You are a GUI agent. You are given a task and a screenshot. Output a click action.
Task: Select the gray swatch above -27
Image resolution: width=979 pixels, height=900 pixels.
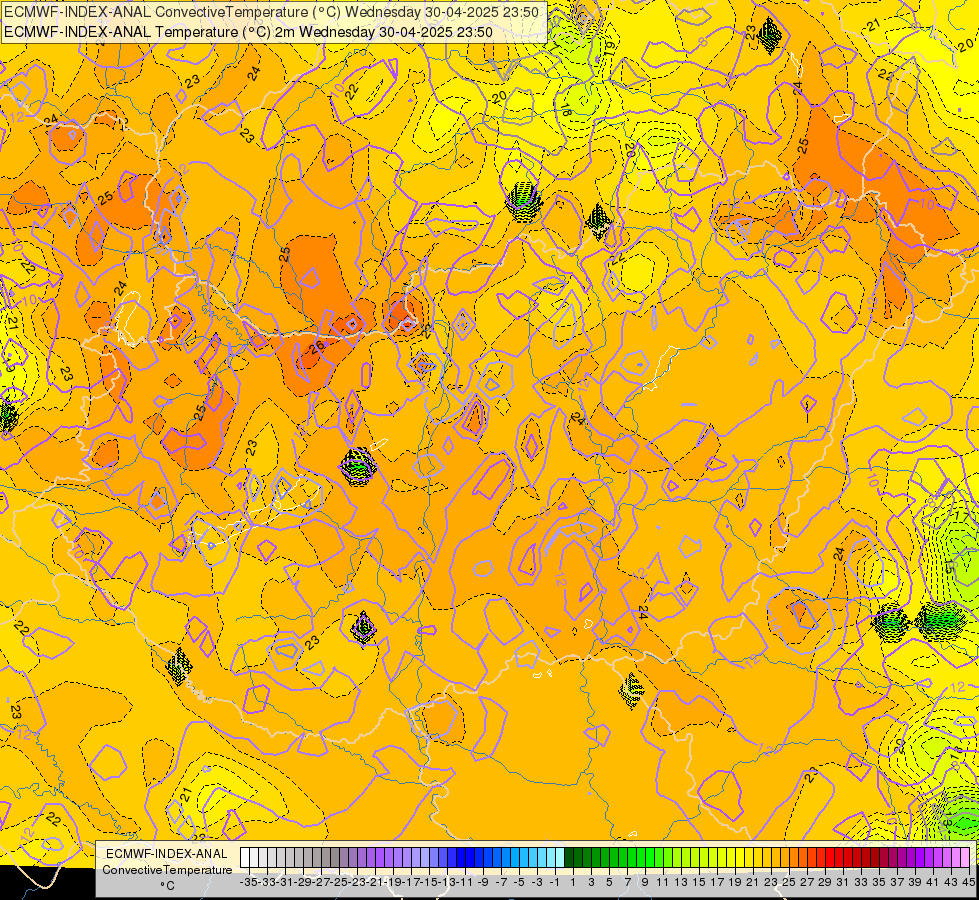pyautogui.click(x=317, y=858)
